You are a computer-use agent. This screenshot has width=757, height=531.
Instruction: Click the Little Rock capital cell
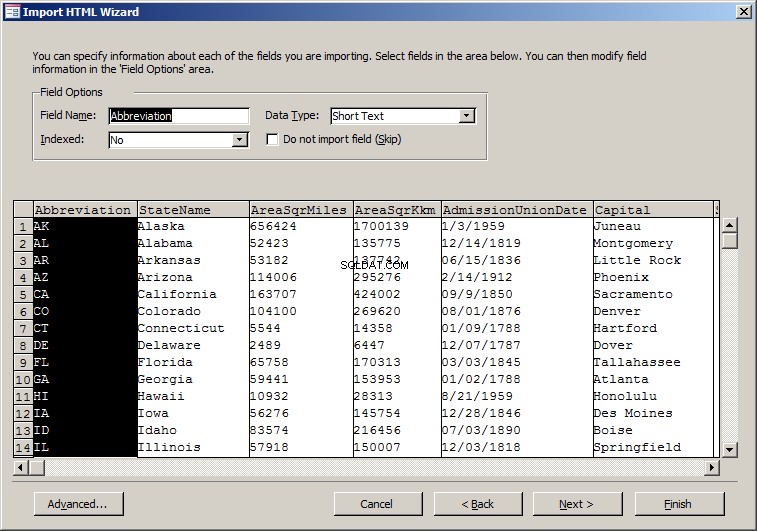653,260
